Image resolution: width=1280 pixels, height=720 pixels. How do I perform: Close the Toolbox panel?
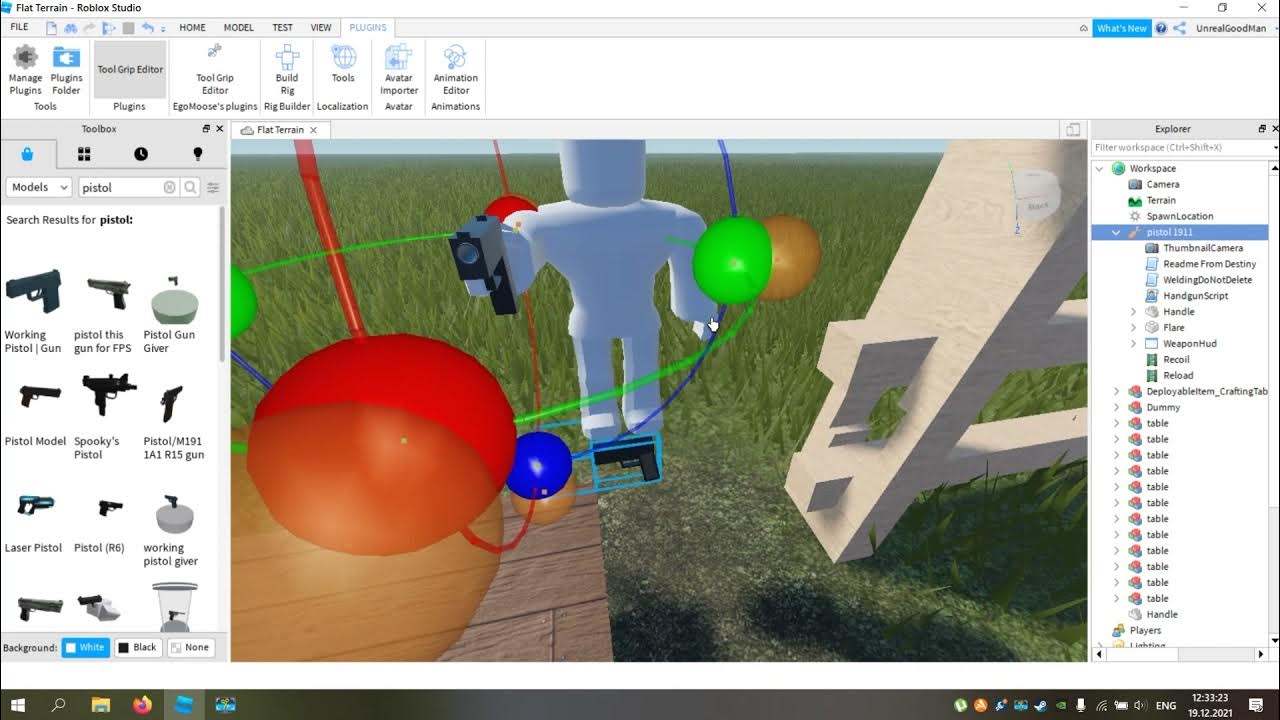[219, 129]
